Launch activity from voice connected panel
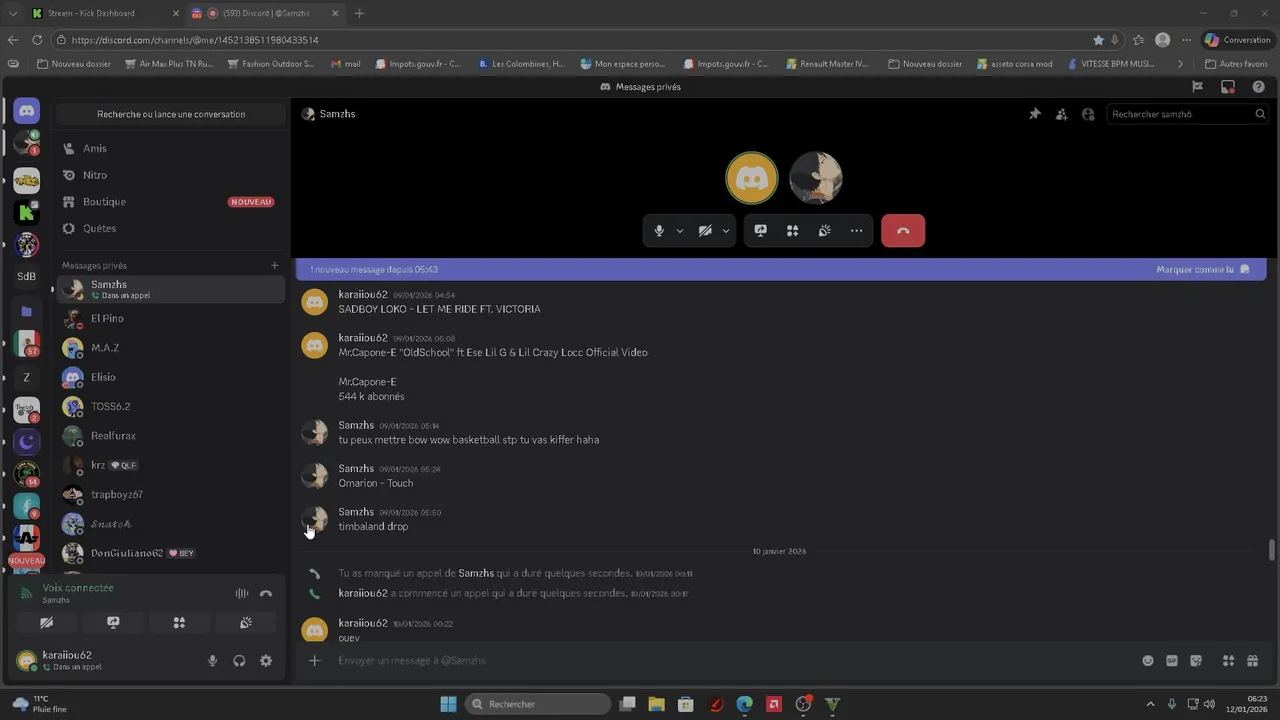 click(179, 622)
